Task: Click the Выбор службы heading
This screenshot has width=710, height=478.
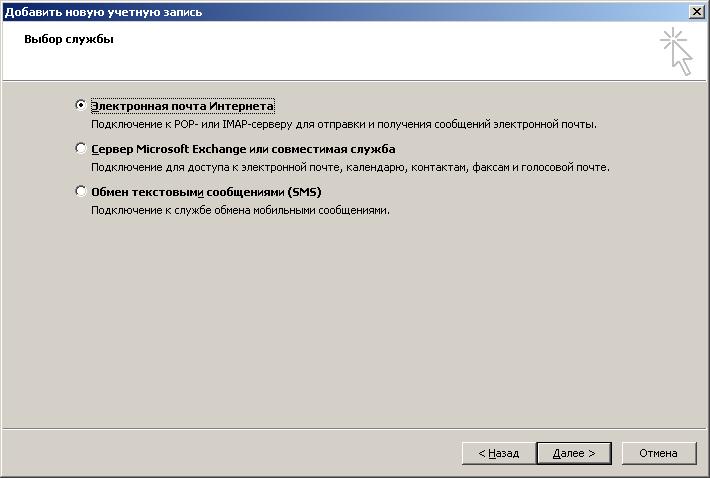Action: tap(69, 39)
